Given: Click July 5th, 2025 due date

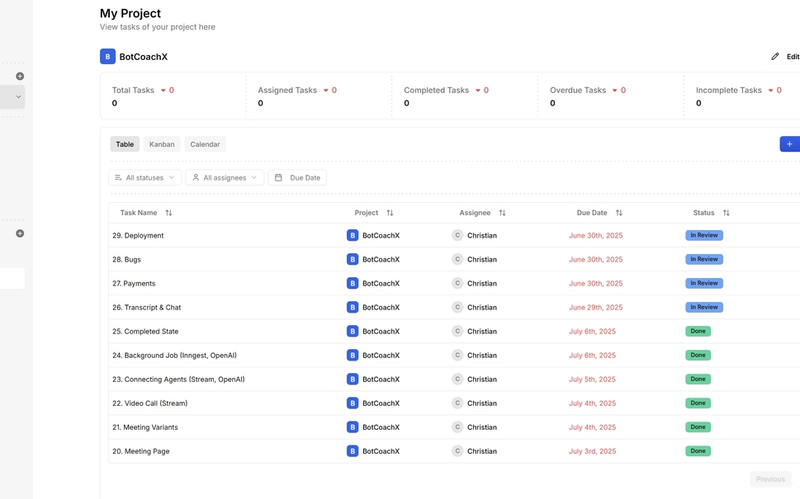Looking at the screenshot, I should [592, 380].
